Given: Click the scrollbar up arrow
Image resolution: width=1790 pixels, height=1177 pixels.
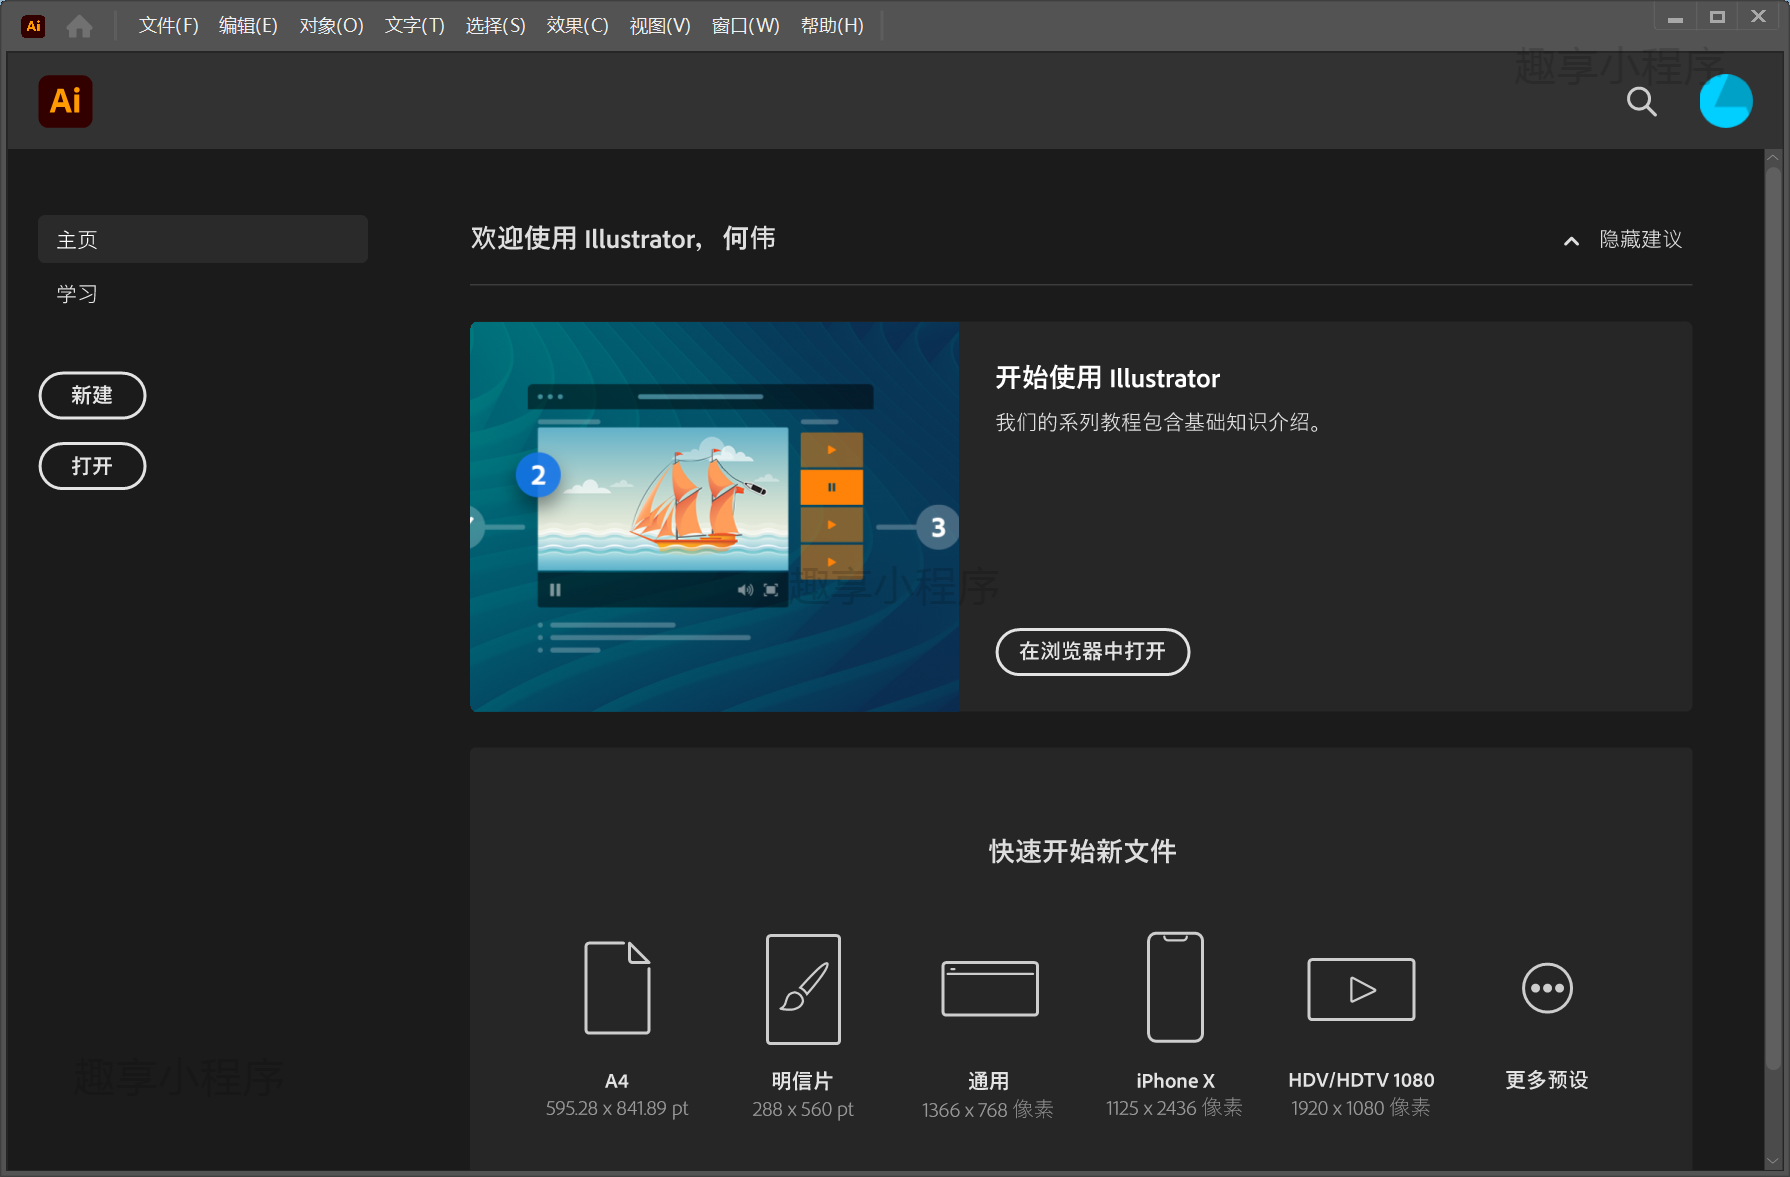Looking at the screenshot, I should click(x=1773, y=157).
